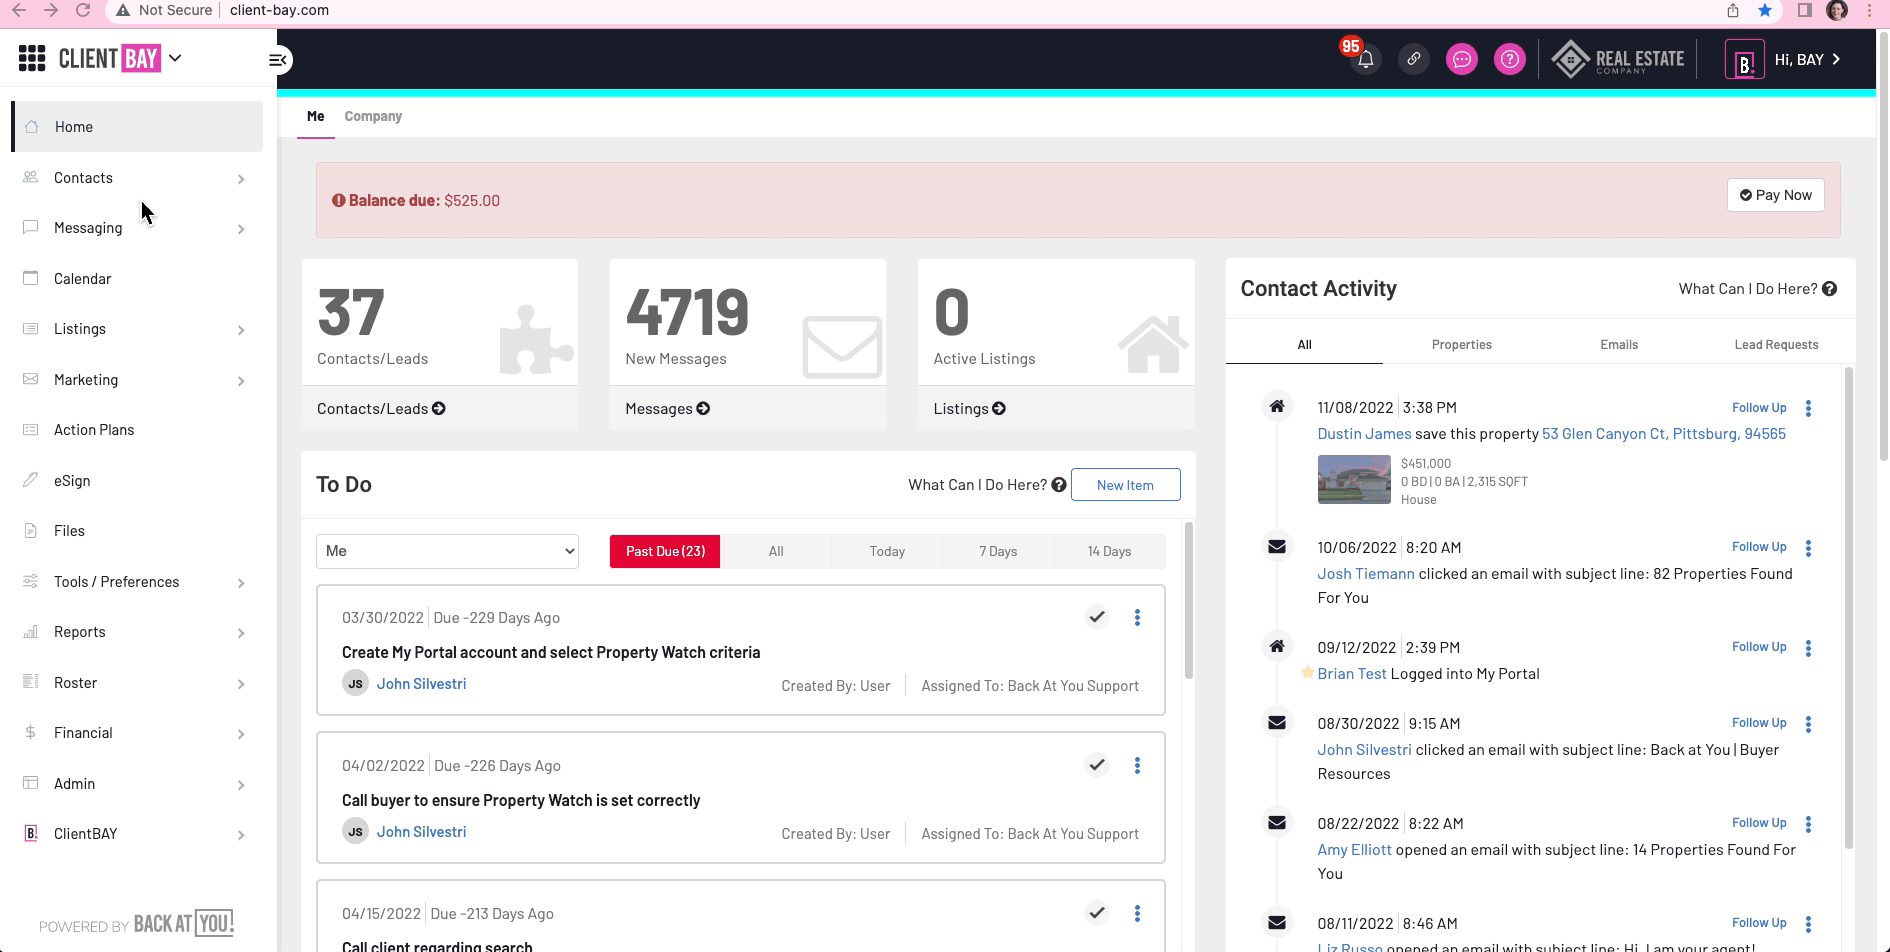Open the ClientBay logo dropdown chevron
Screen dimensions: 1890x952
175,58
